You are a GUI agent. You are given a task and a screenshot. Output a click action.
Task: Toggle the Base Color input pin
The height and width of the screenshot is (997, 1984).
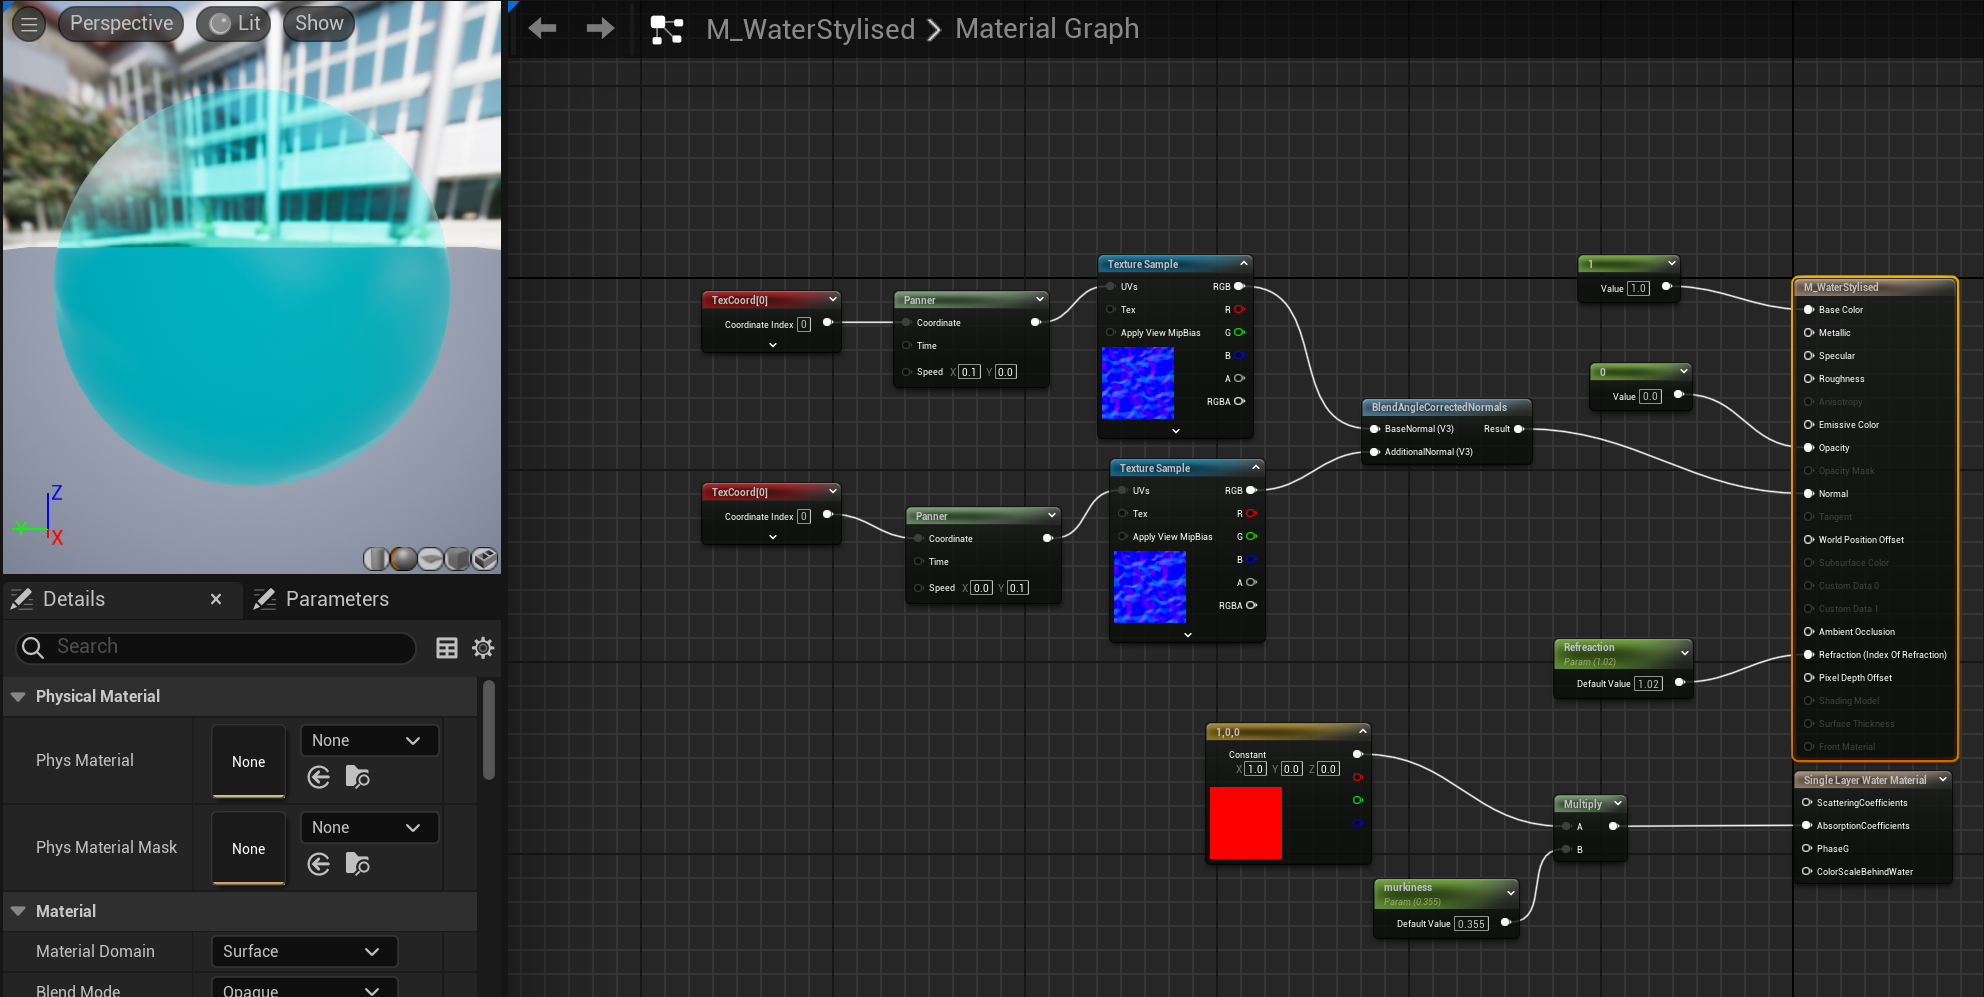click(x=1809, y=310)
